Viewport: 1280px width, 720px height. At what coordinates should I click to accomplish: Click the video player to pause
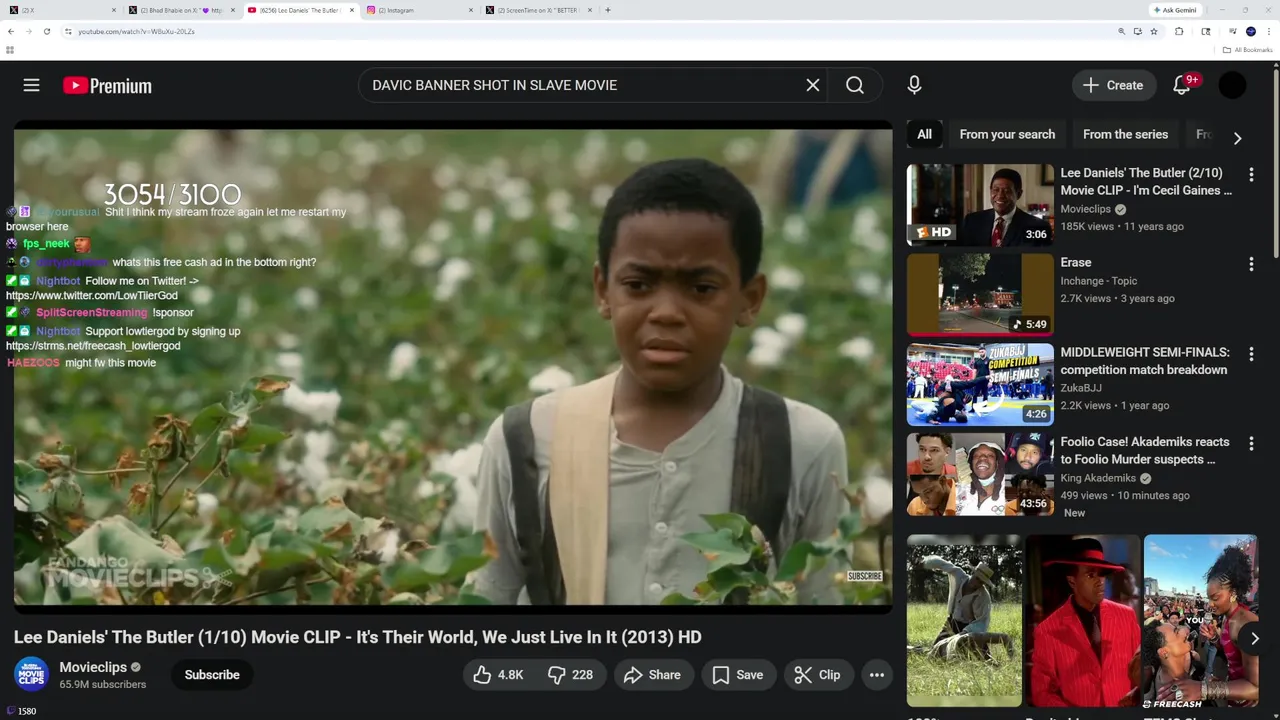pyautogui.click(x=453, y=367)
